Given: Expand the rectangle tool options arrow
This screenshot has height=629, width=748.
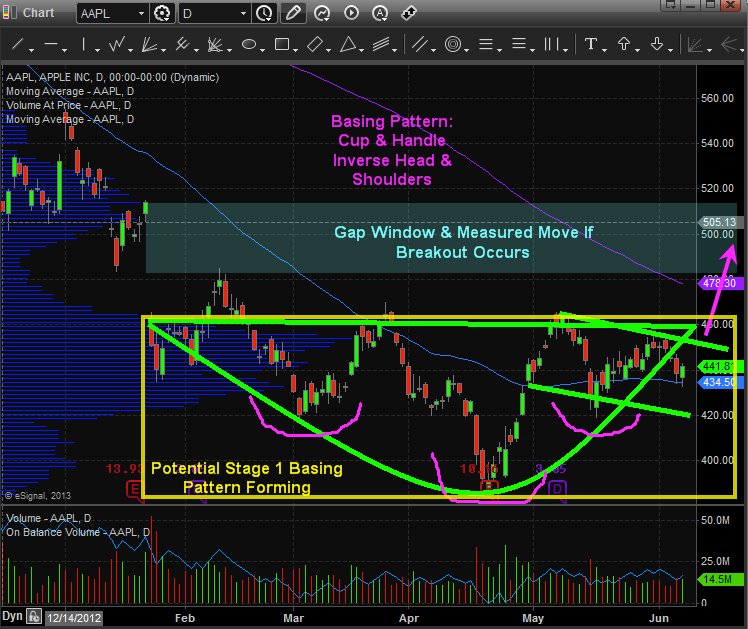Looking at the screenshot, I should pyautogui.click(x=295, y=50).
